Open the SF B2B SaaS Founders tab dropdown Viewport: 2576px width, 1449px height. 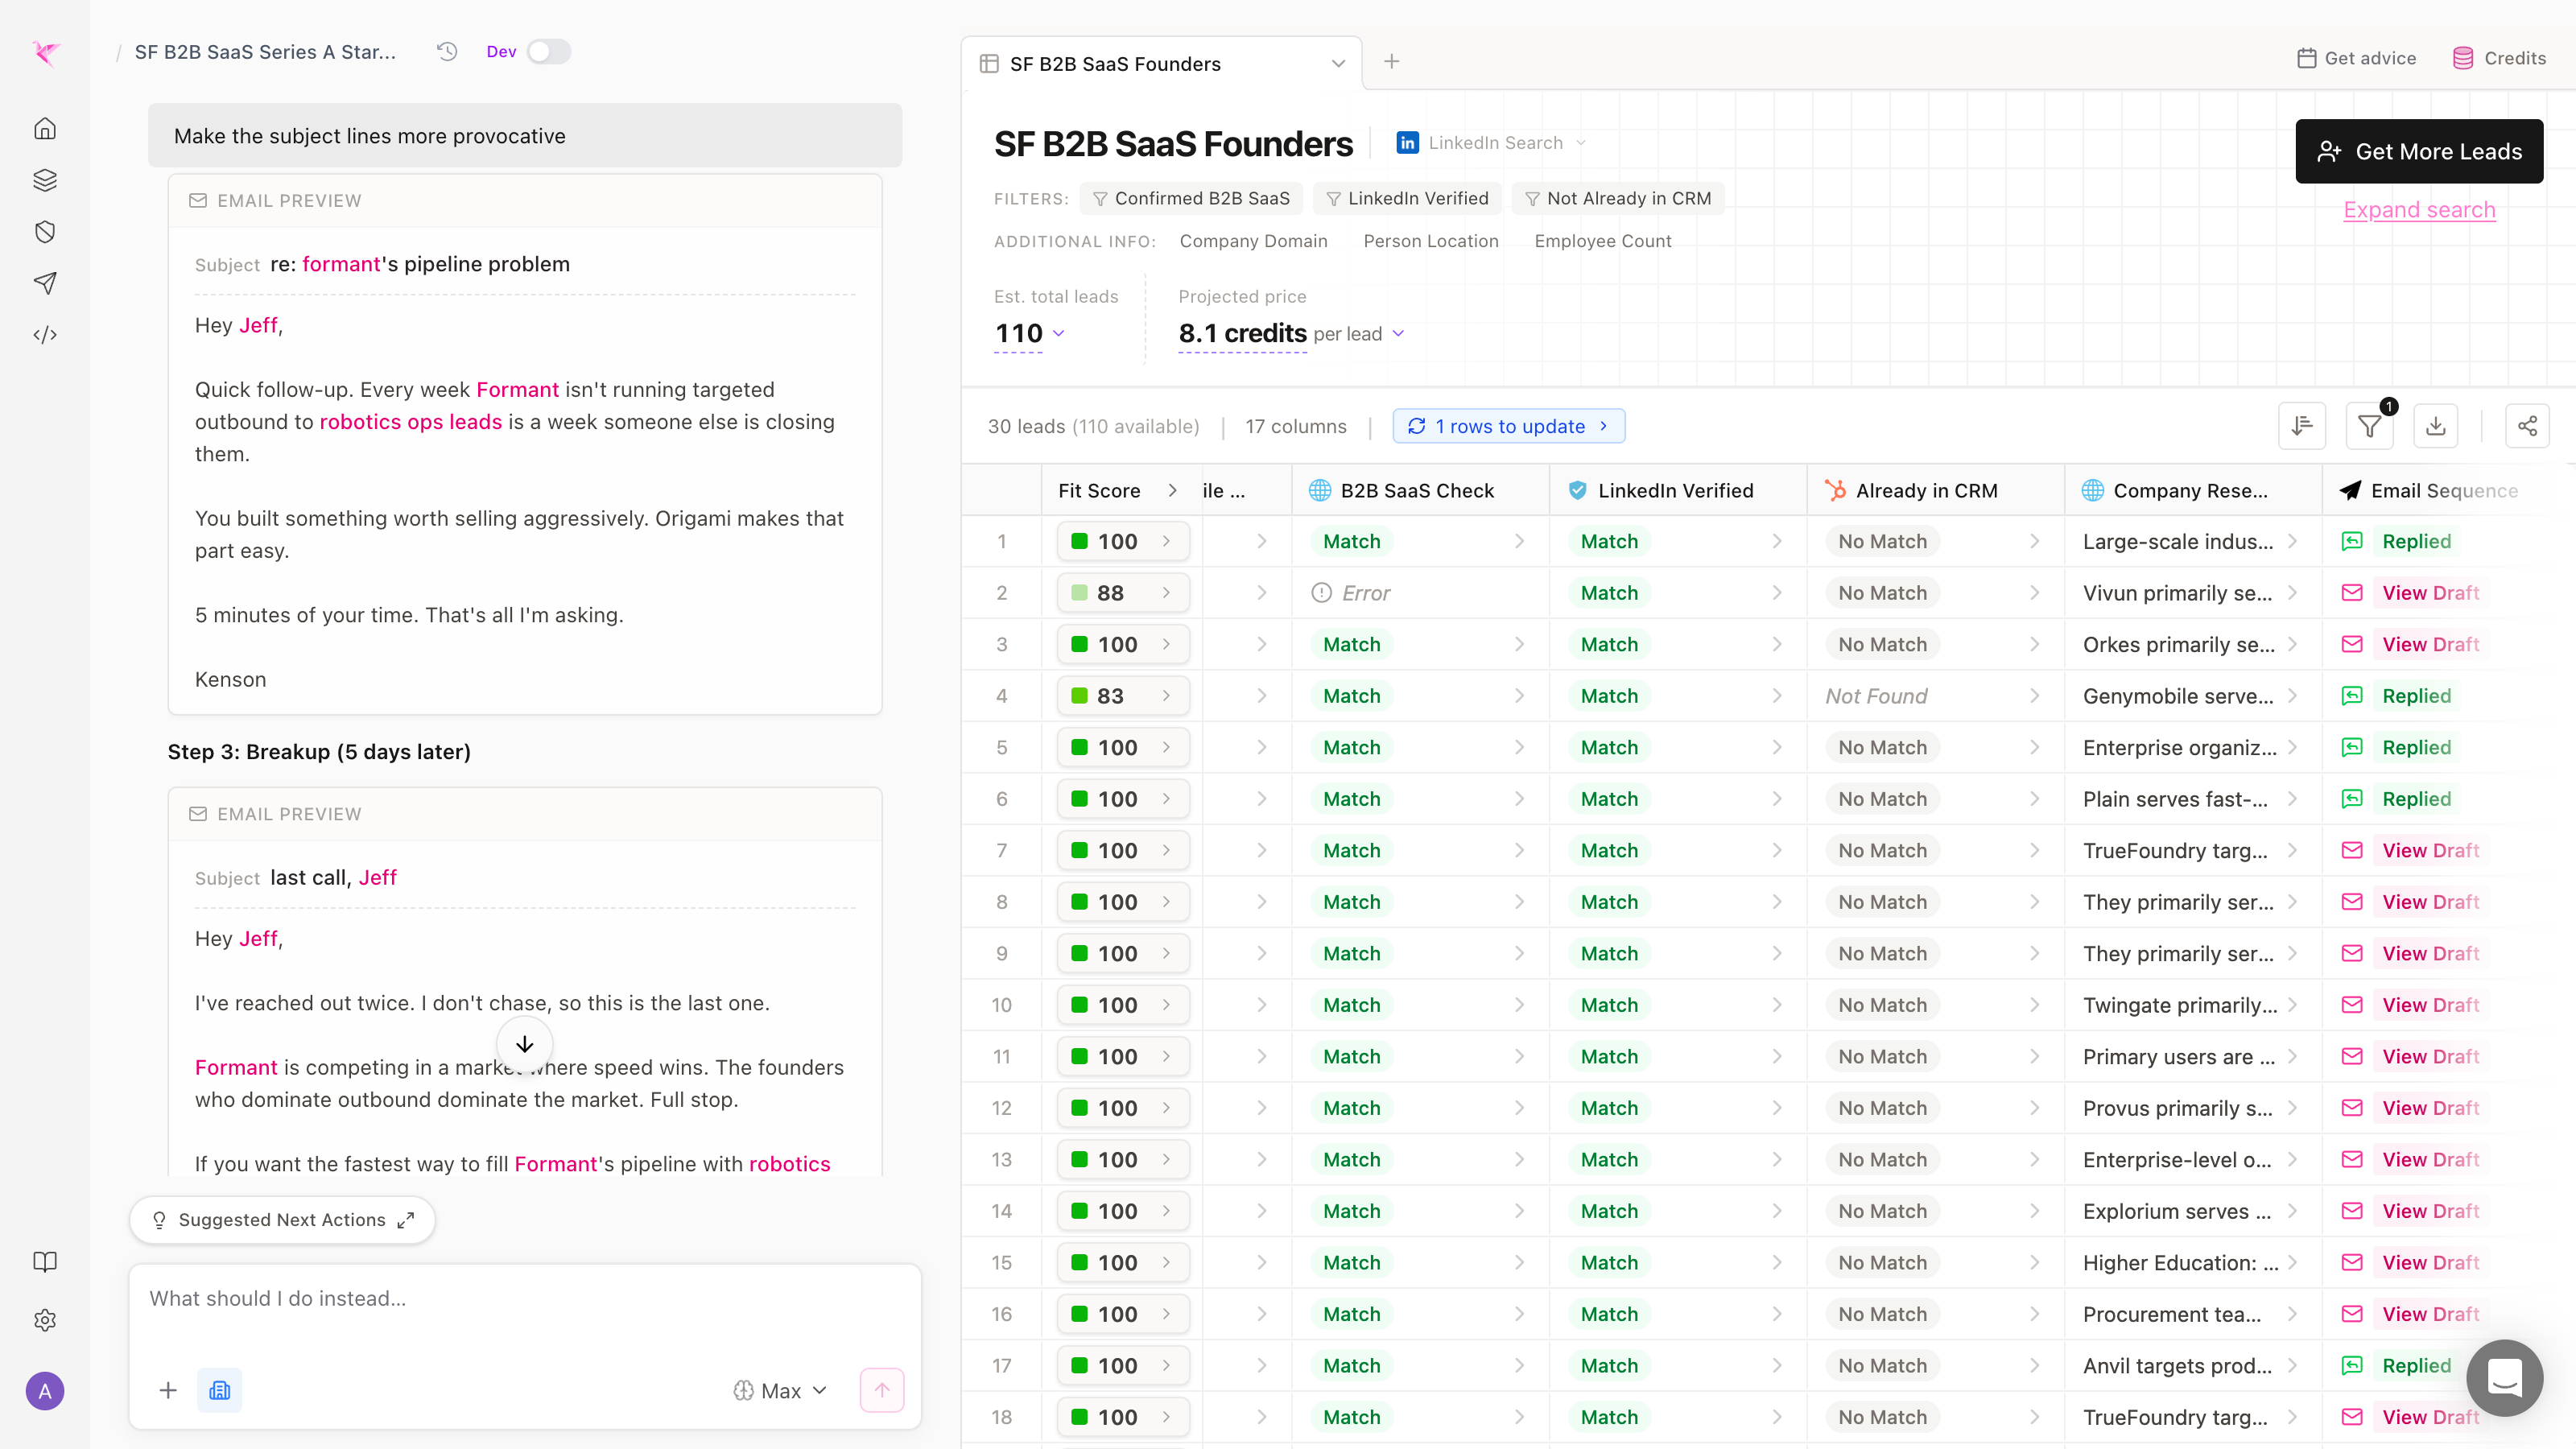click(1338, 64)
